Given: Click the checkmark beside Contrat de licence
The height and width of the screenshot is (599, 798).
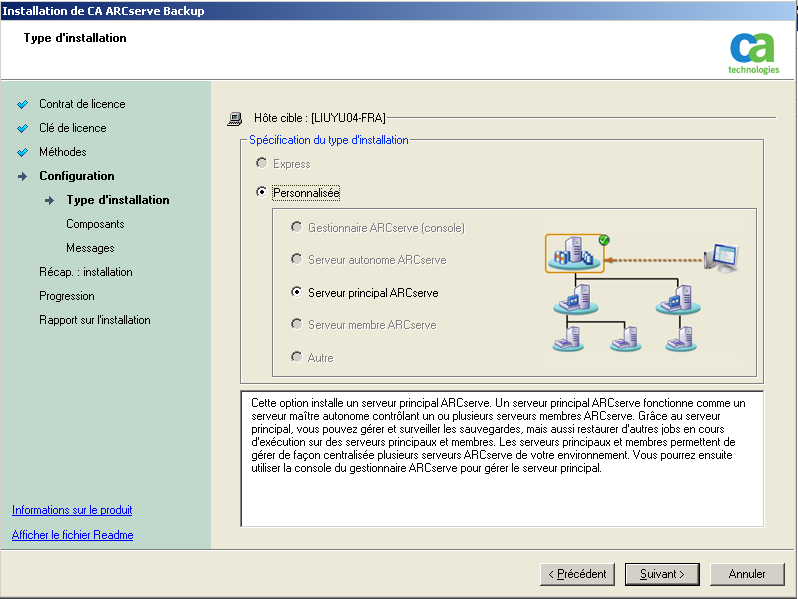Looking at the screenshot, I should coord(22,104).
